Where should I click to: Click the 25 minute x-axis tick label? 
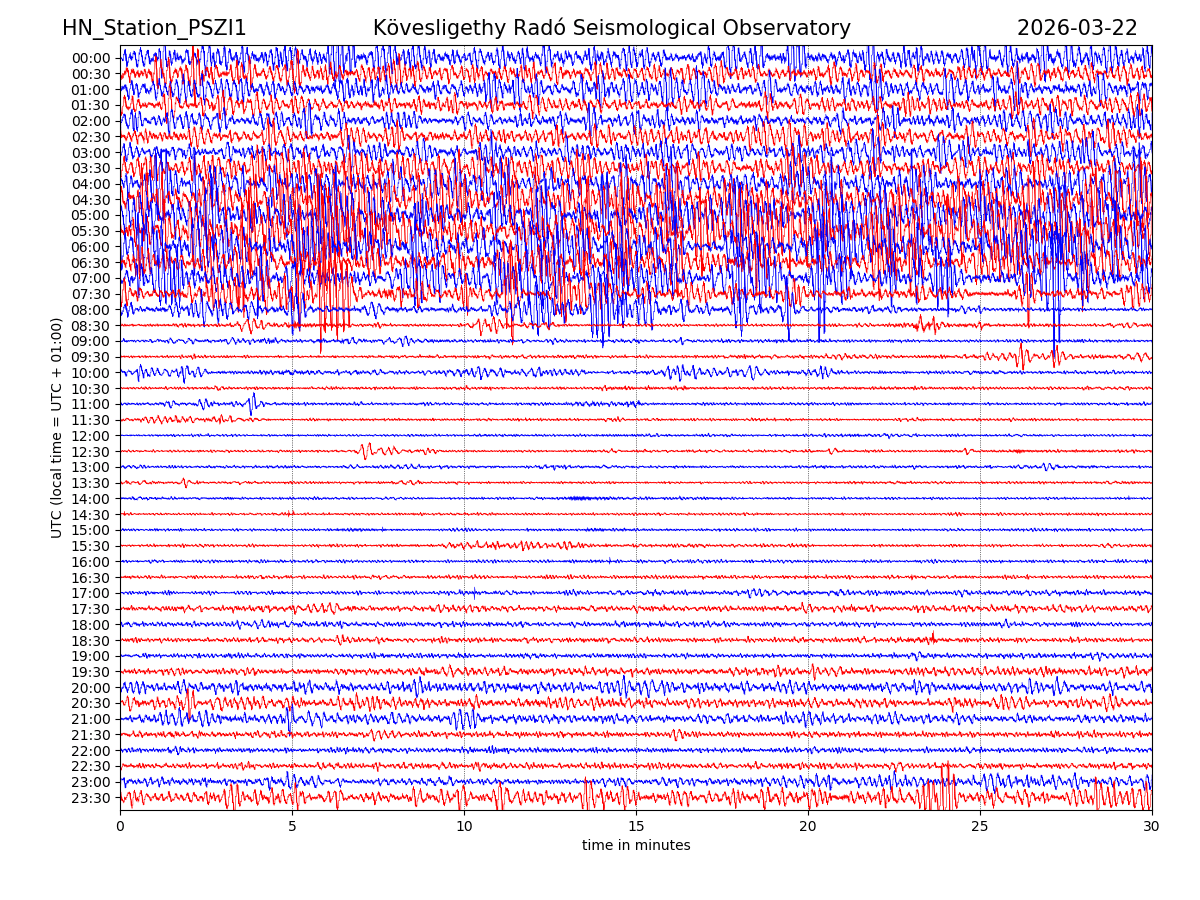pos(980,827)
